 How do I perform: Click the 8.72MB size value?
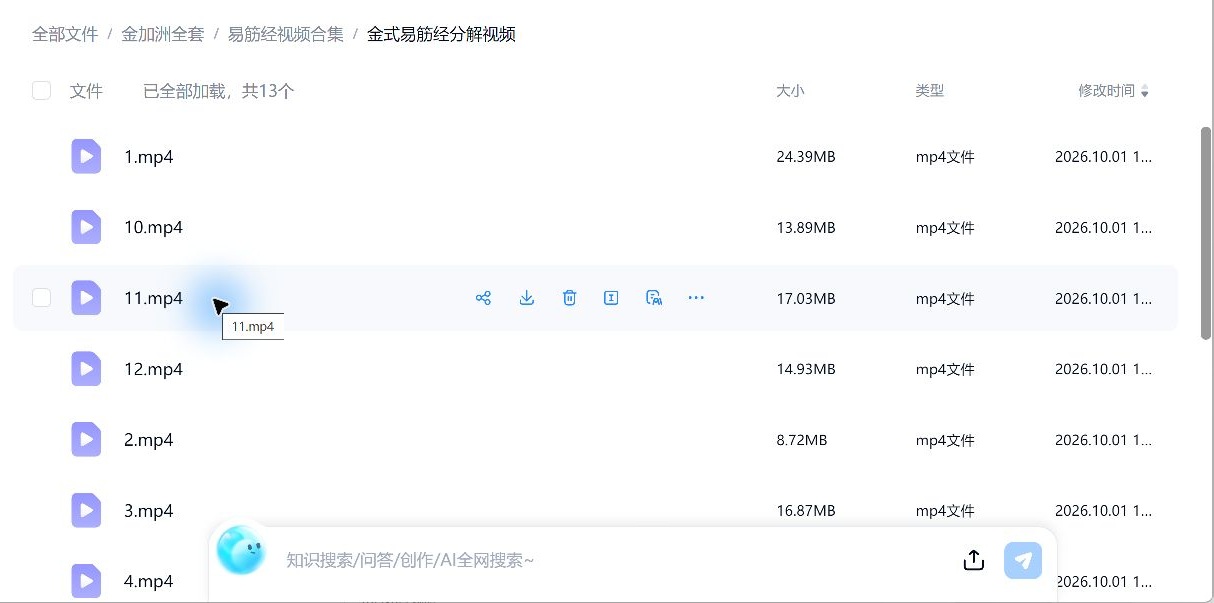click(x=802, y=441)
